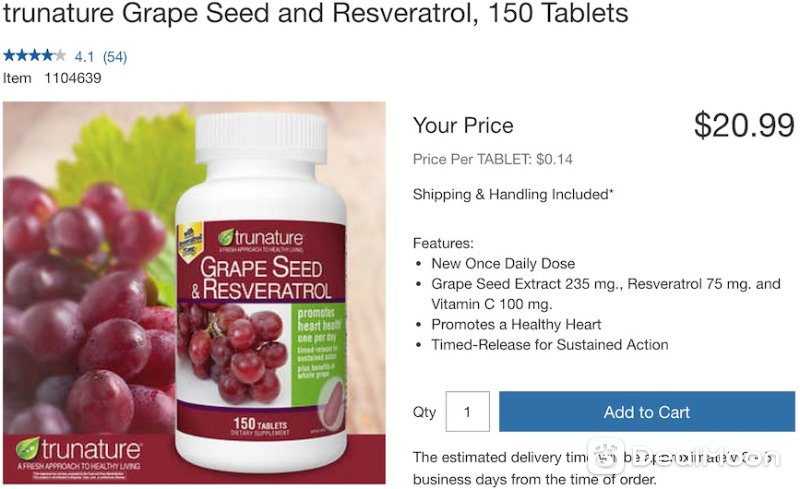The width and height of the screenshot is (800, 489).
Task: Click the Qty quantity input field
Action: [x=467, y=411]
